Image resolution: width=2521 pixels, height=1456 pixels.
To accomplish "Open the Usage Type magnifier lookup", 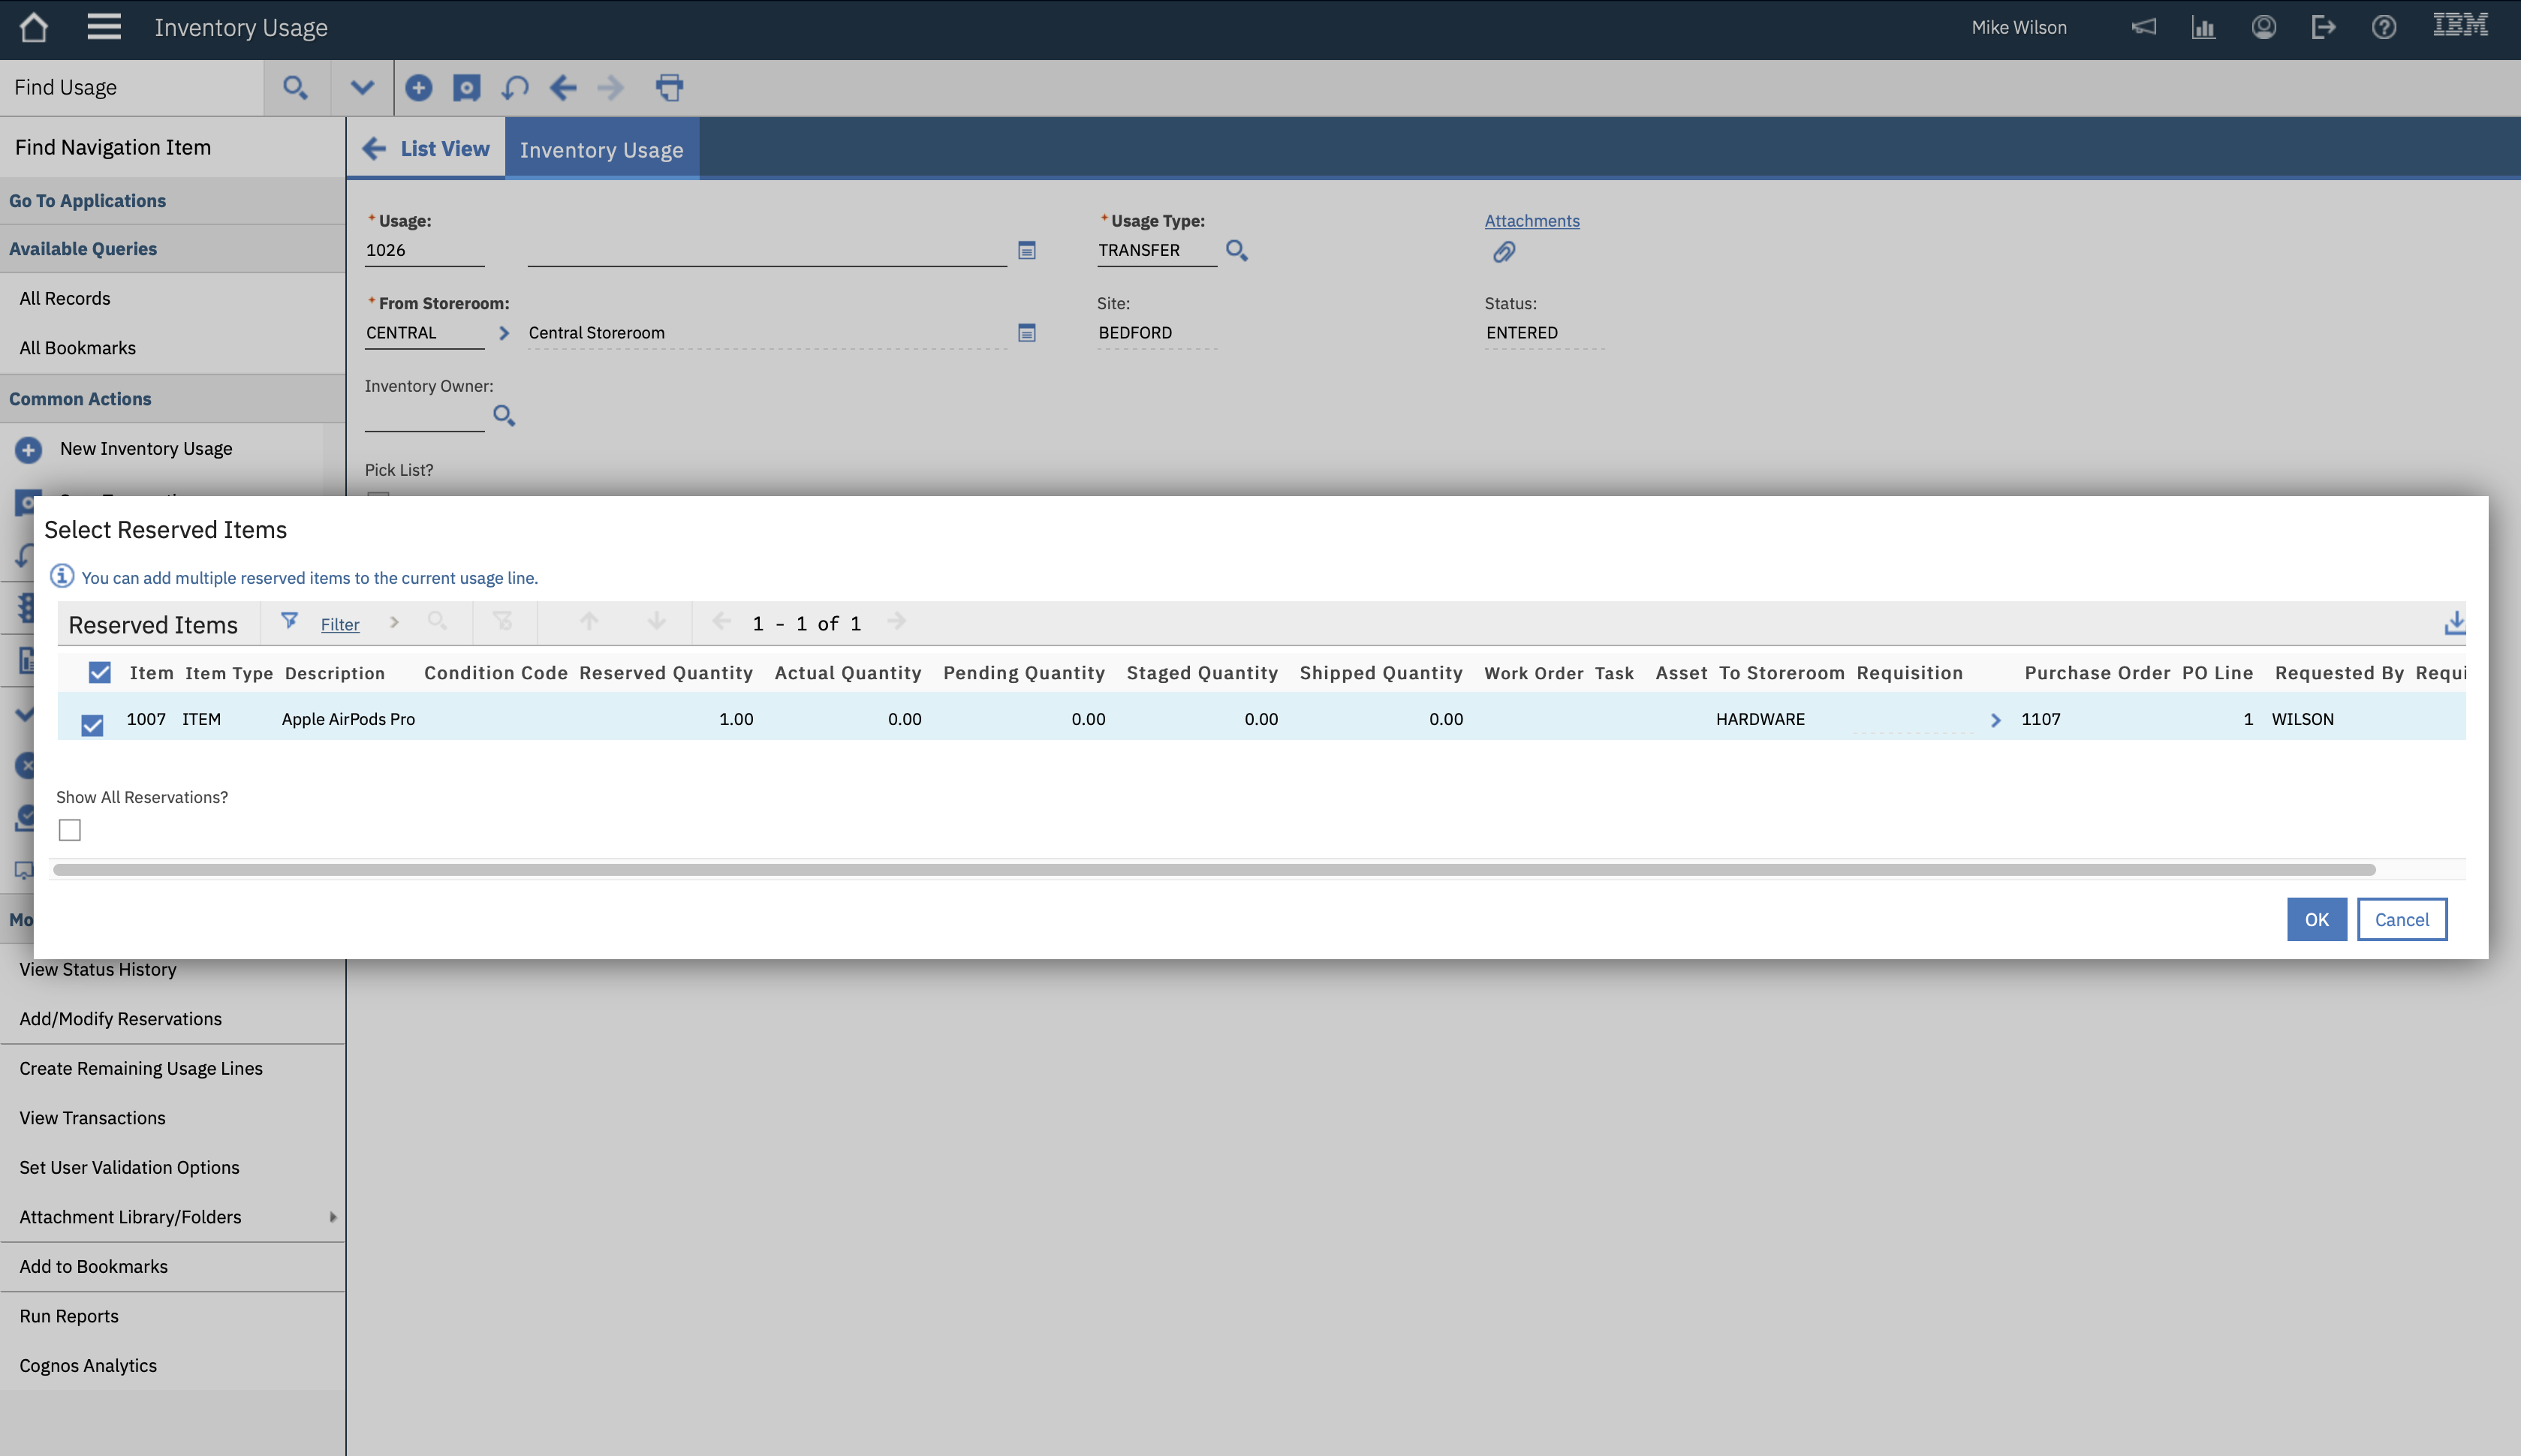I will click(1236, 251).
